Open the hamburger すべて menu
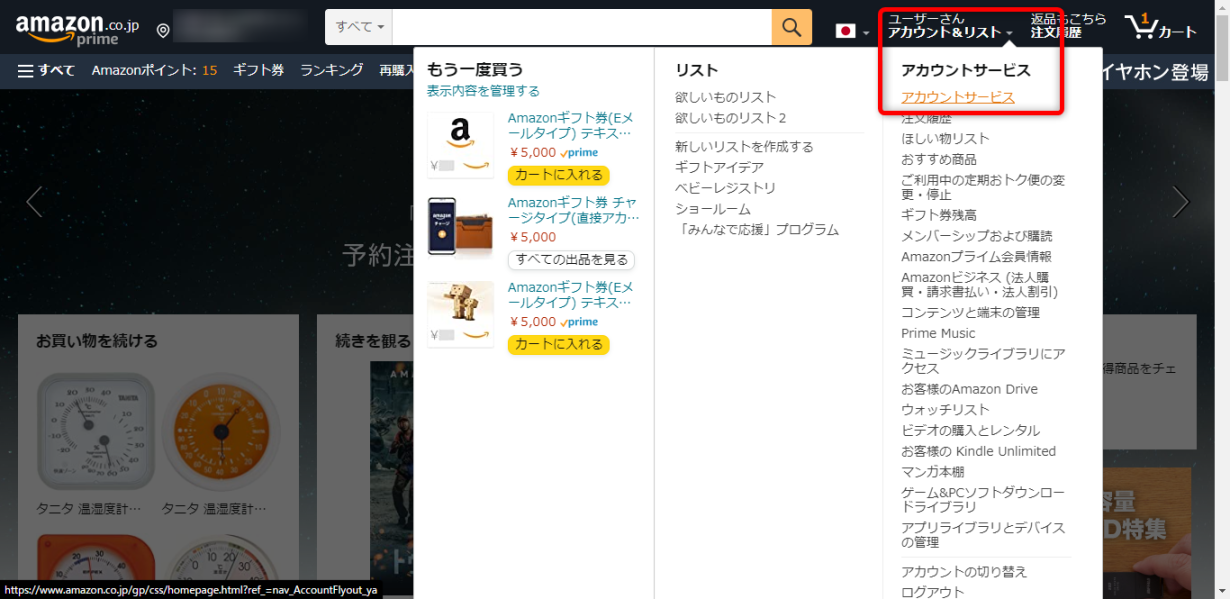Viewport: 1230px width, 599px height. (46, 70)
